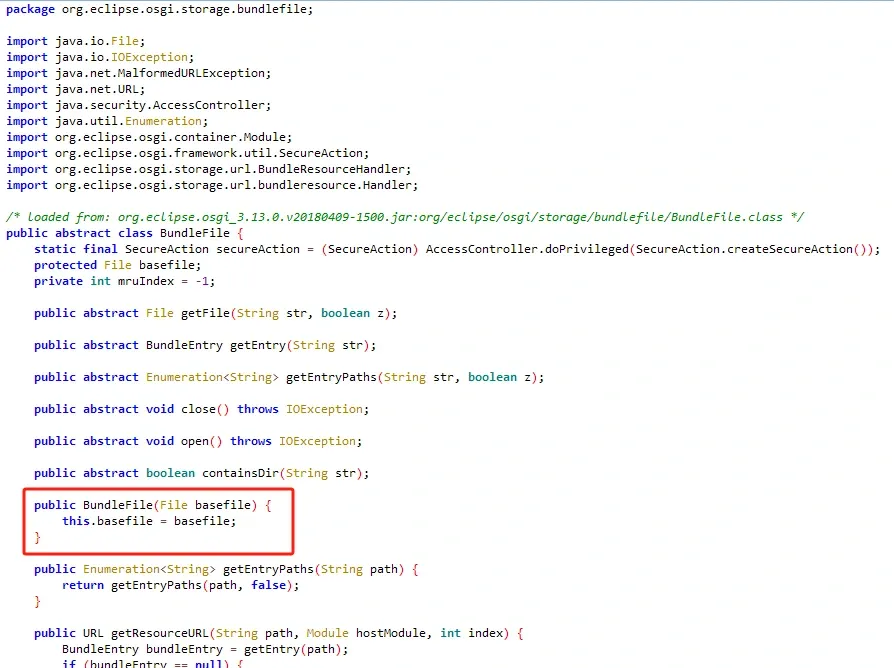Viewport: 894px width, 668px height.
Task: Click getEntryPaths(String path) method name
Action: [x=268, y=569]
